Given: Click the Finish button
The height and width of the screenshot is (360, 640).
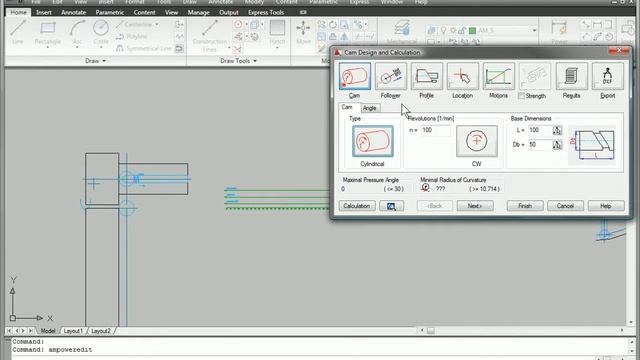Looking at the screenshot, I should 525,206.
